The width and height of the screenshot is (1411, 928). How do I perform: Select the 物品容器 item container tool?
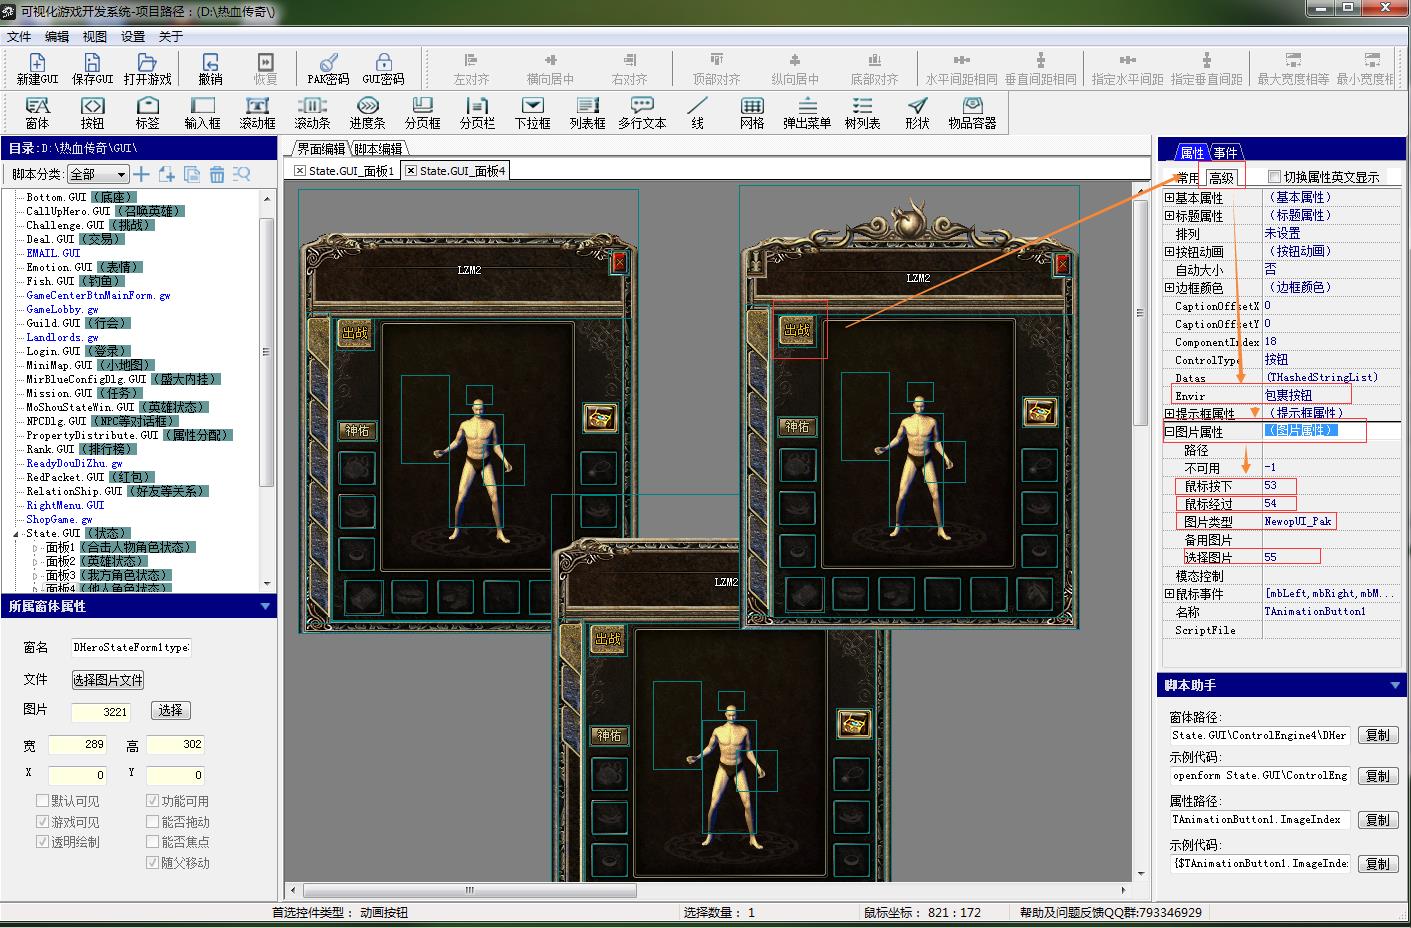pos(972,113)
